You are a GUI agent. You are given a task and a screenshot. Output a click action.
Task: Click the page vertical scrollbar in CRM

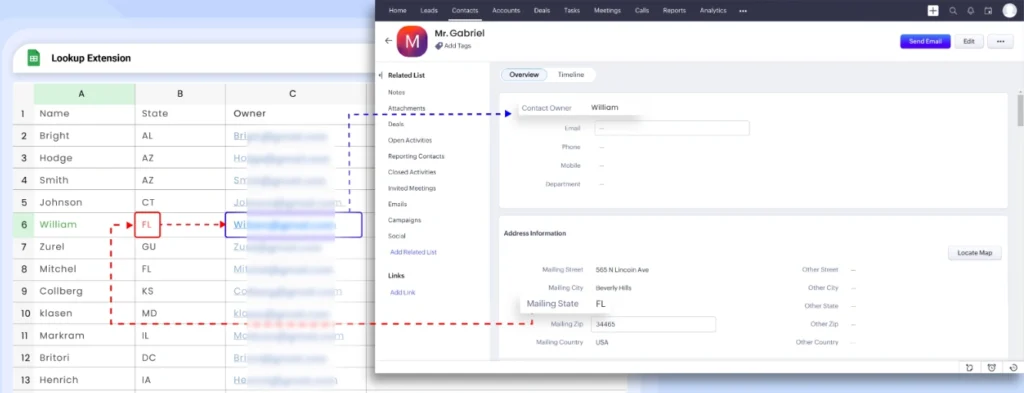1020,110
